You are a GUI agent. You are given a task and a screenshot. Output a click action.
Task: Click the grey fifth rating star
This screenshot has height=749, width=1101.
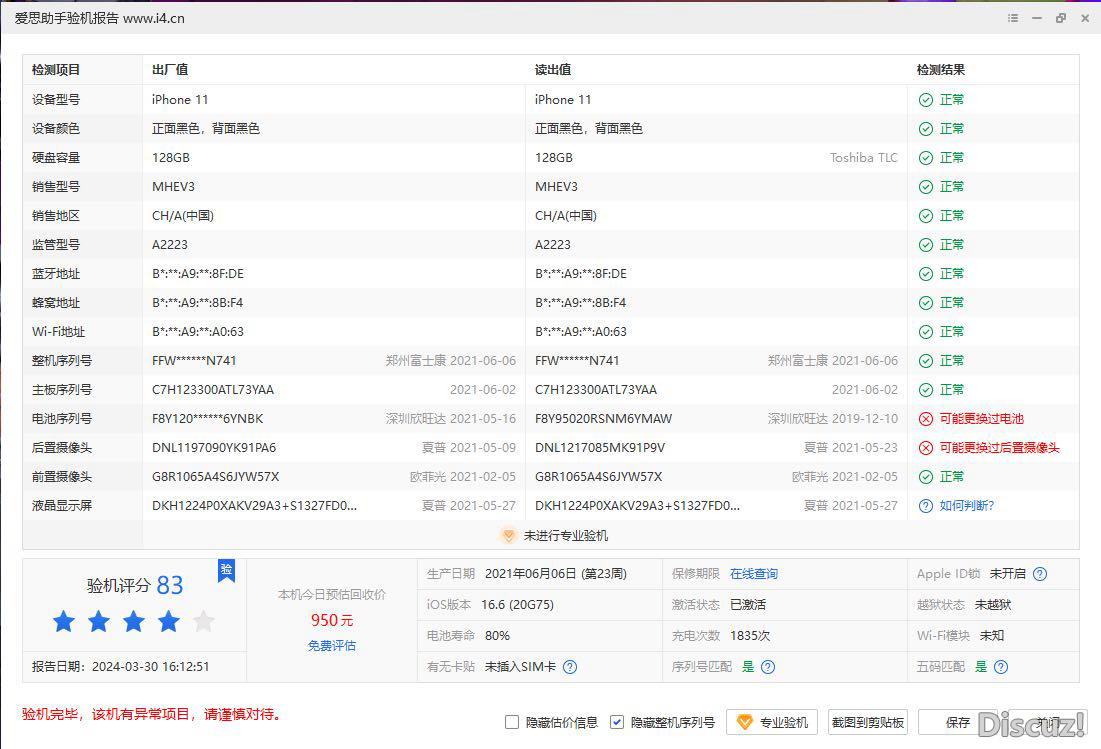204,621
